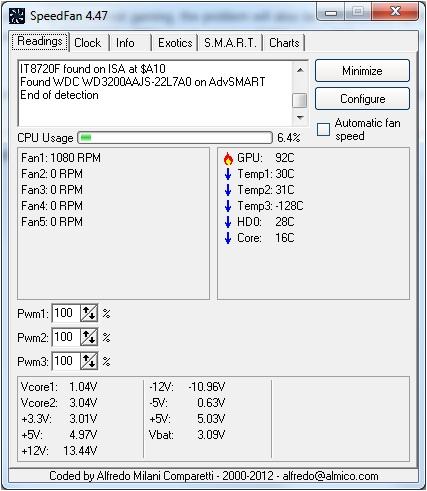This screenshot has width=427, height=491.
Task: Click the 'Fan4: 0 RPM' reading
Action: pos(52,206)
